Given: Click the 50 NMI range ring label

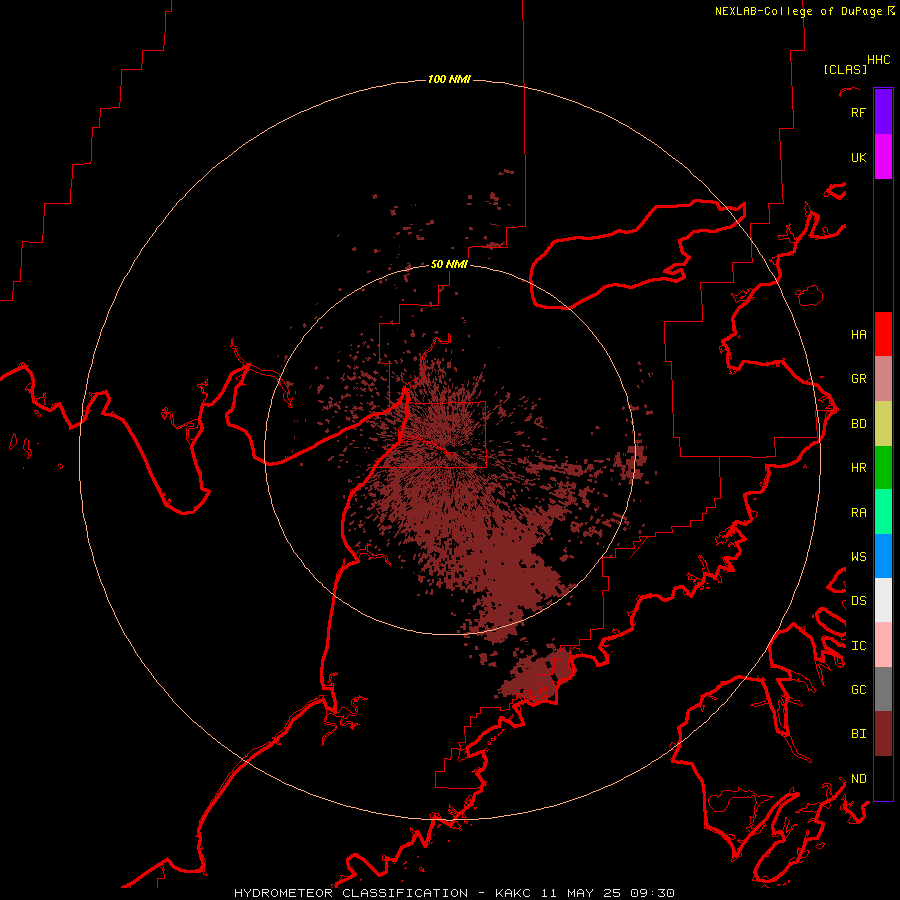Looking at the screenshot, I should click(x=449, y=265).
